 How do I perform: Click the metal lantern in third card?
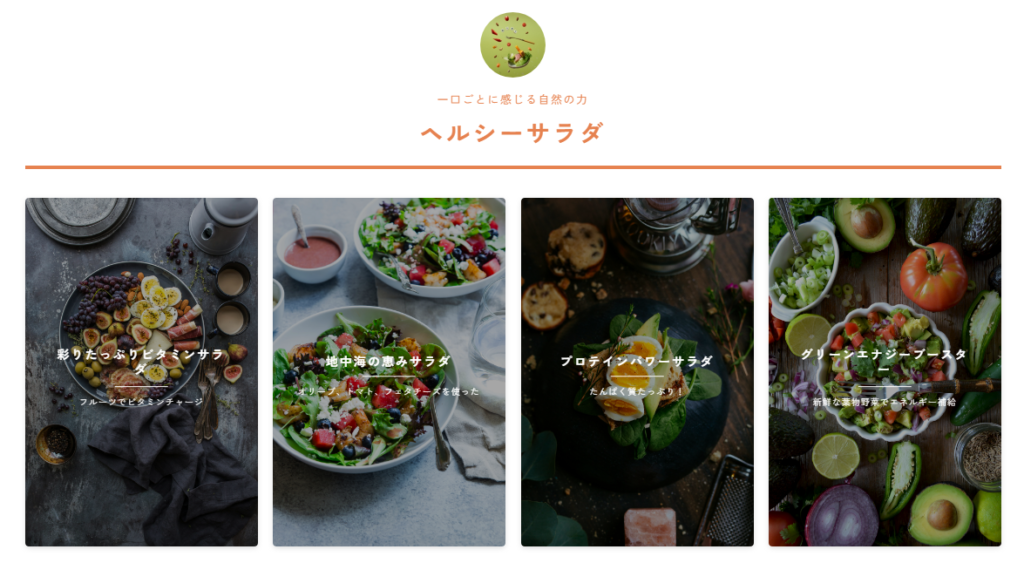click(x=671, y=232)
